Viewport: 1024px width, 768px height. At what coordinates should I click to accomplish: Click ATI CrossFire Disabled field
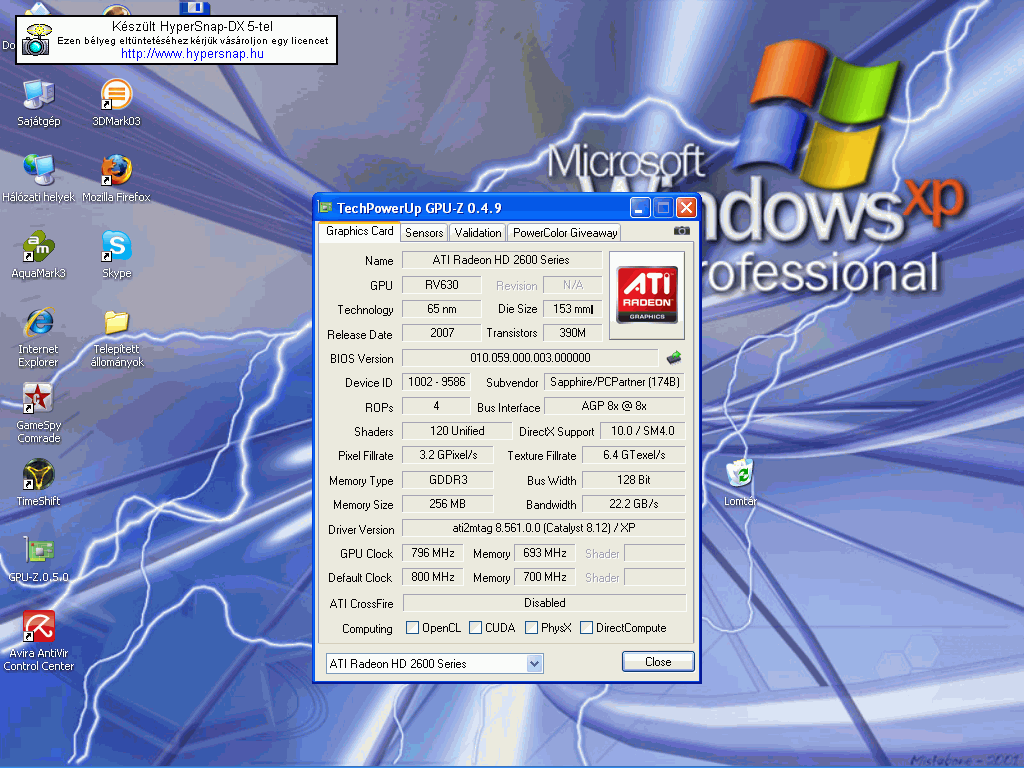(545, 603)
